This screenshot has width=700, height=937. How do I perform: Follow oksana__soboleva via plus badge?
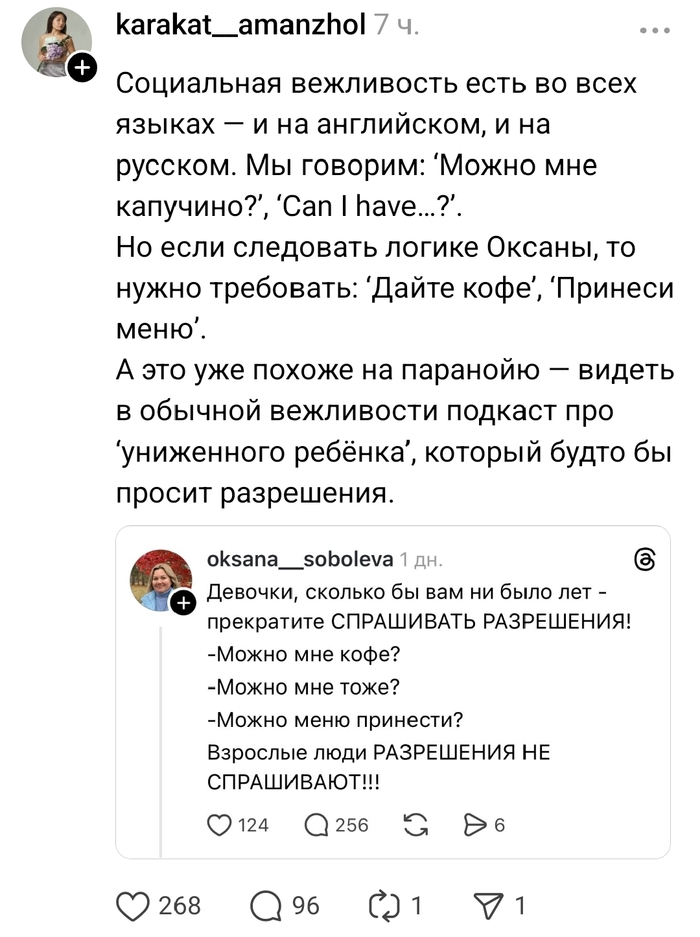pos(184,603)
